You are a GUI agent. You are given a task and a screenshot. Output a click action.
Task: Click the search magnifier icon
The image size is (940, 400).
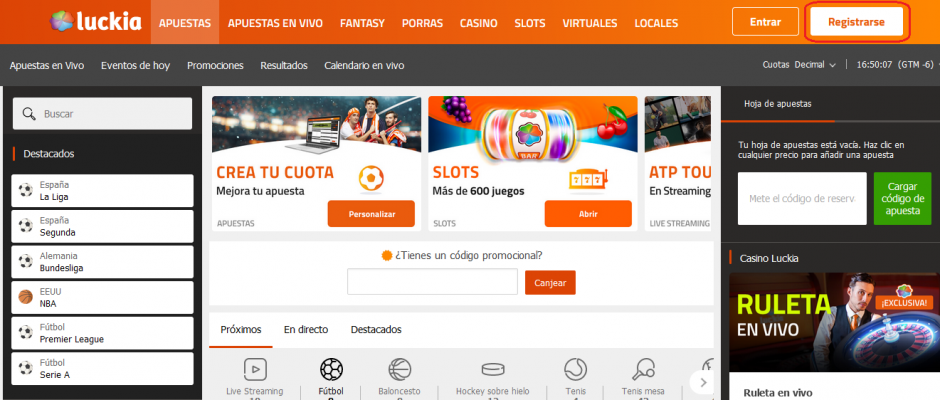(x=28, y=114)
